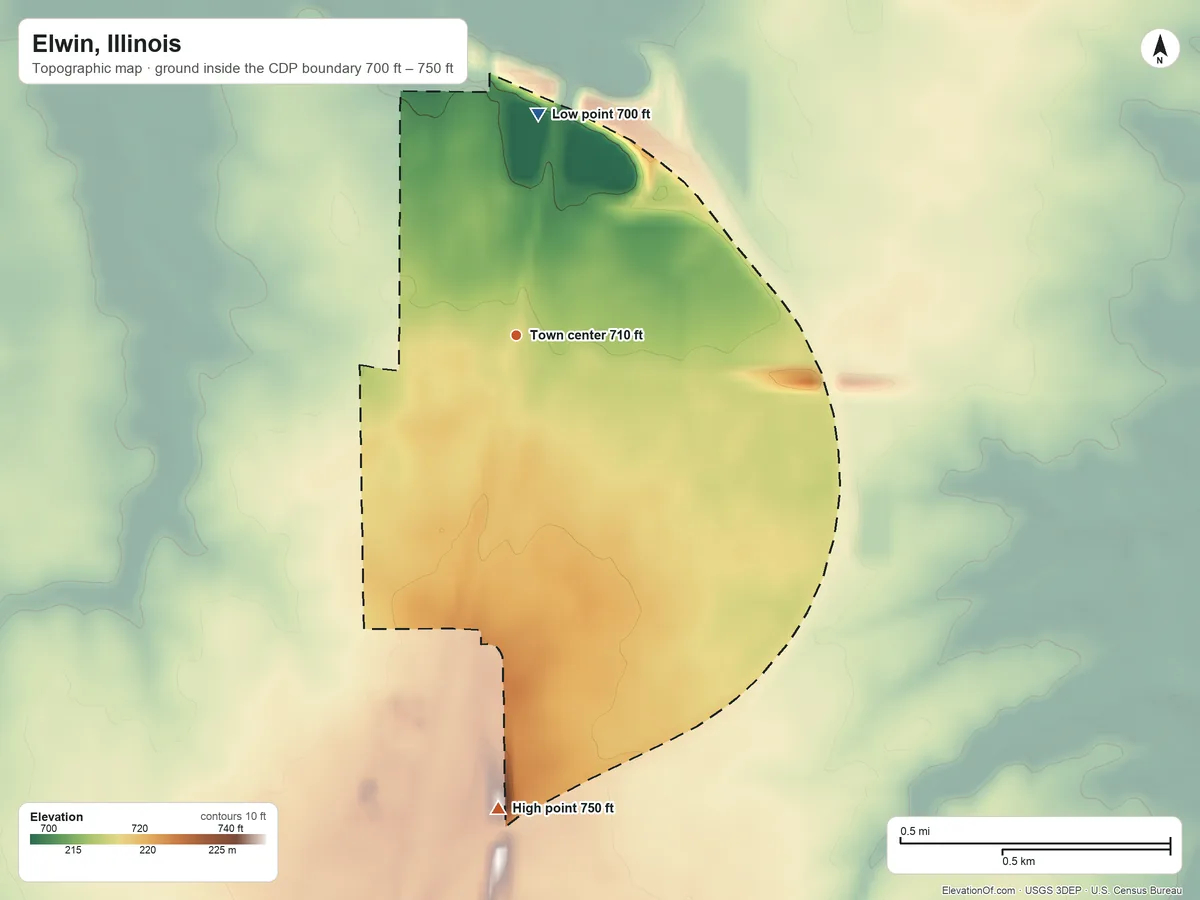The height and width of the screenshot is (900, 1200).
Task: Click the 'USGS 3DEP' attribution text
Action: tap(1053, 890)
